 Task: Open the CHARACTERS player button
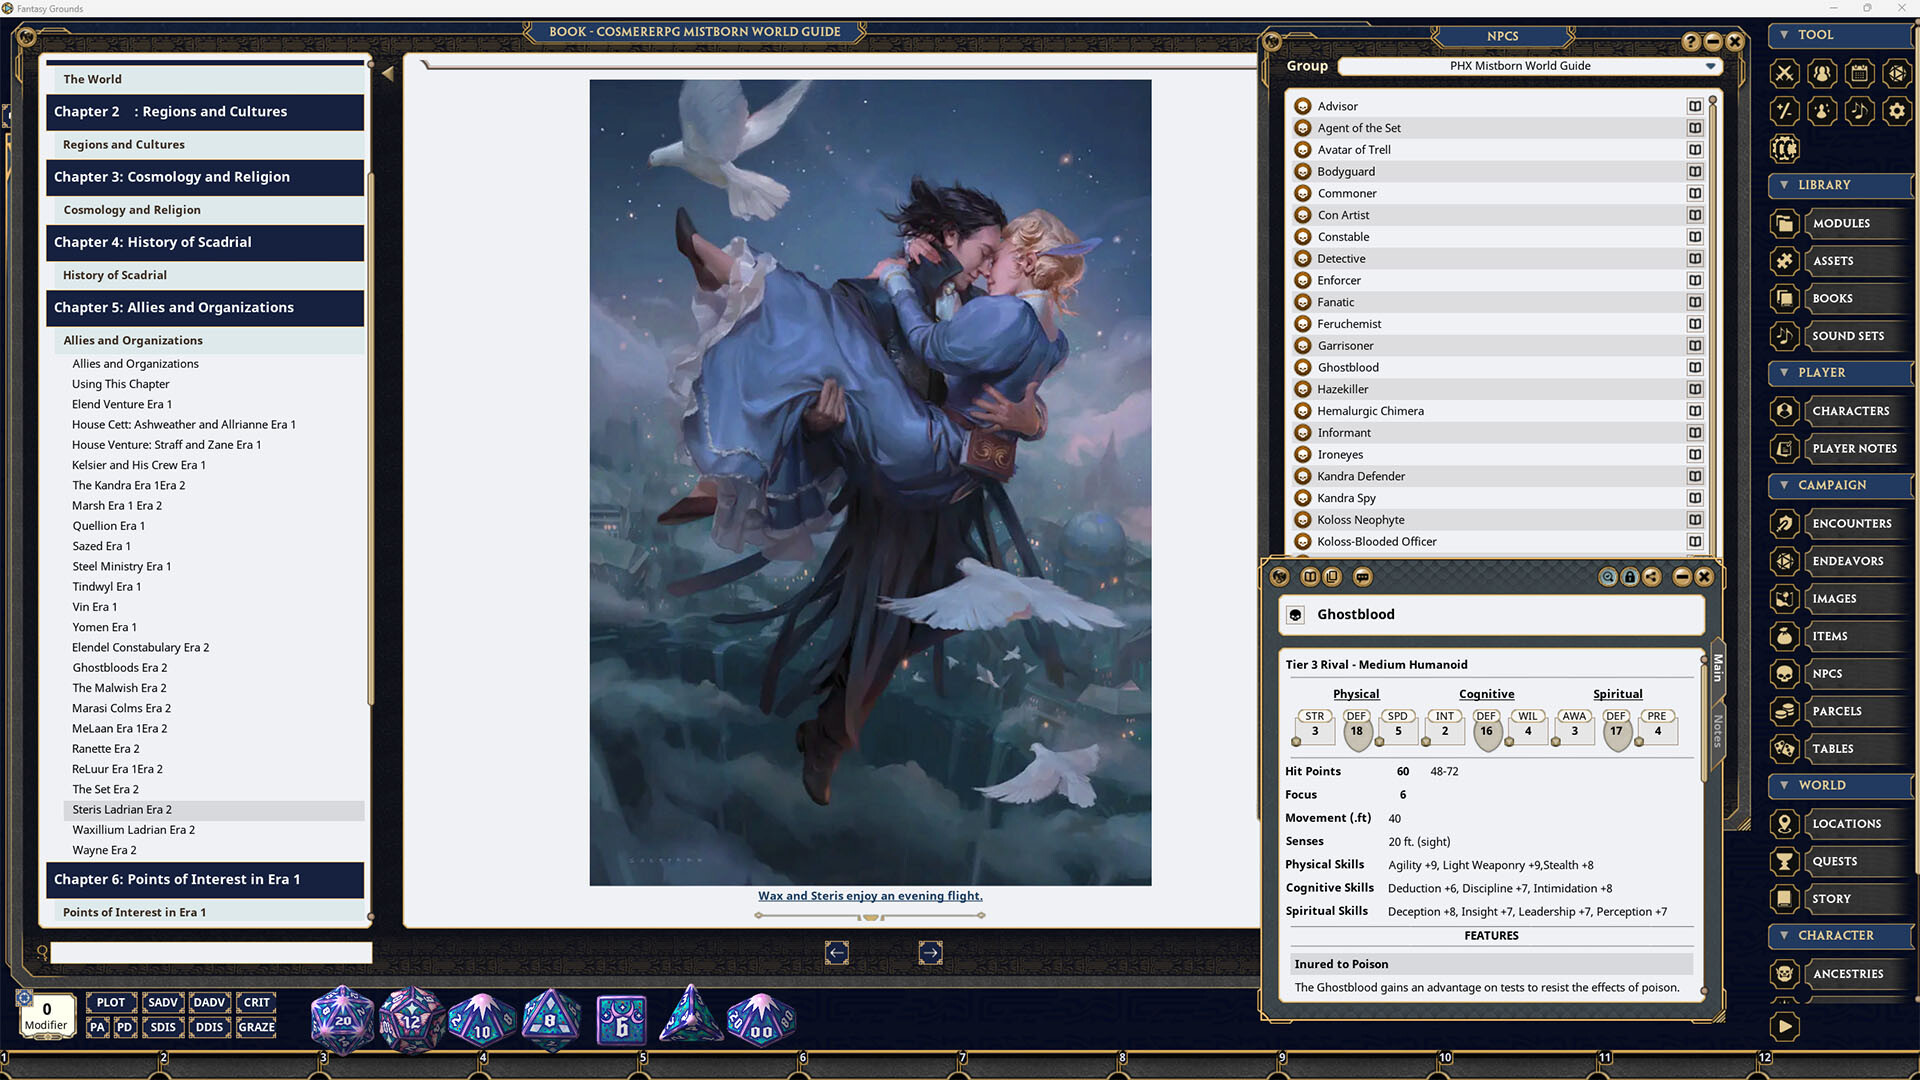tap(1840, 411)
